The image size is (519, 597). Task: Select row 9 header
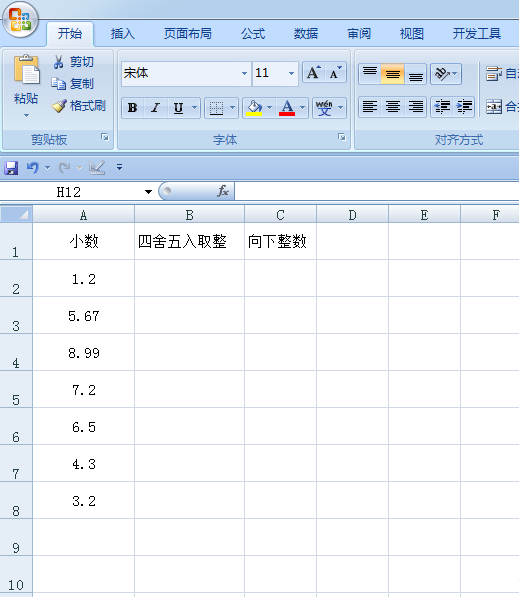pyautogui.click(x=16, y=537)
